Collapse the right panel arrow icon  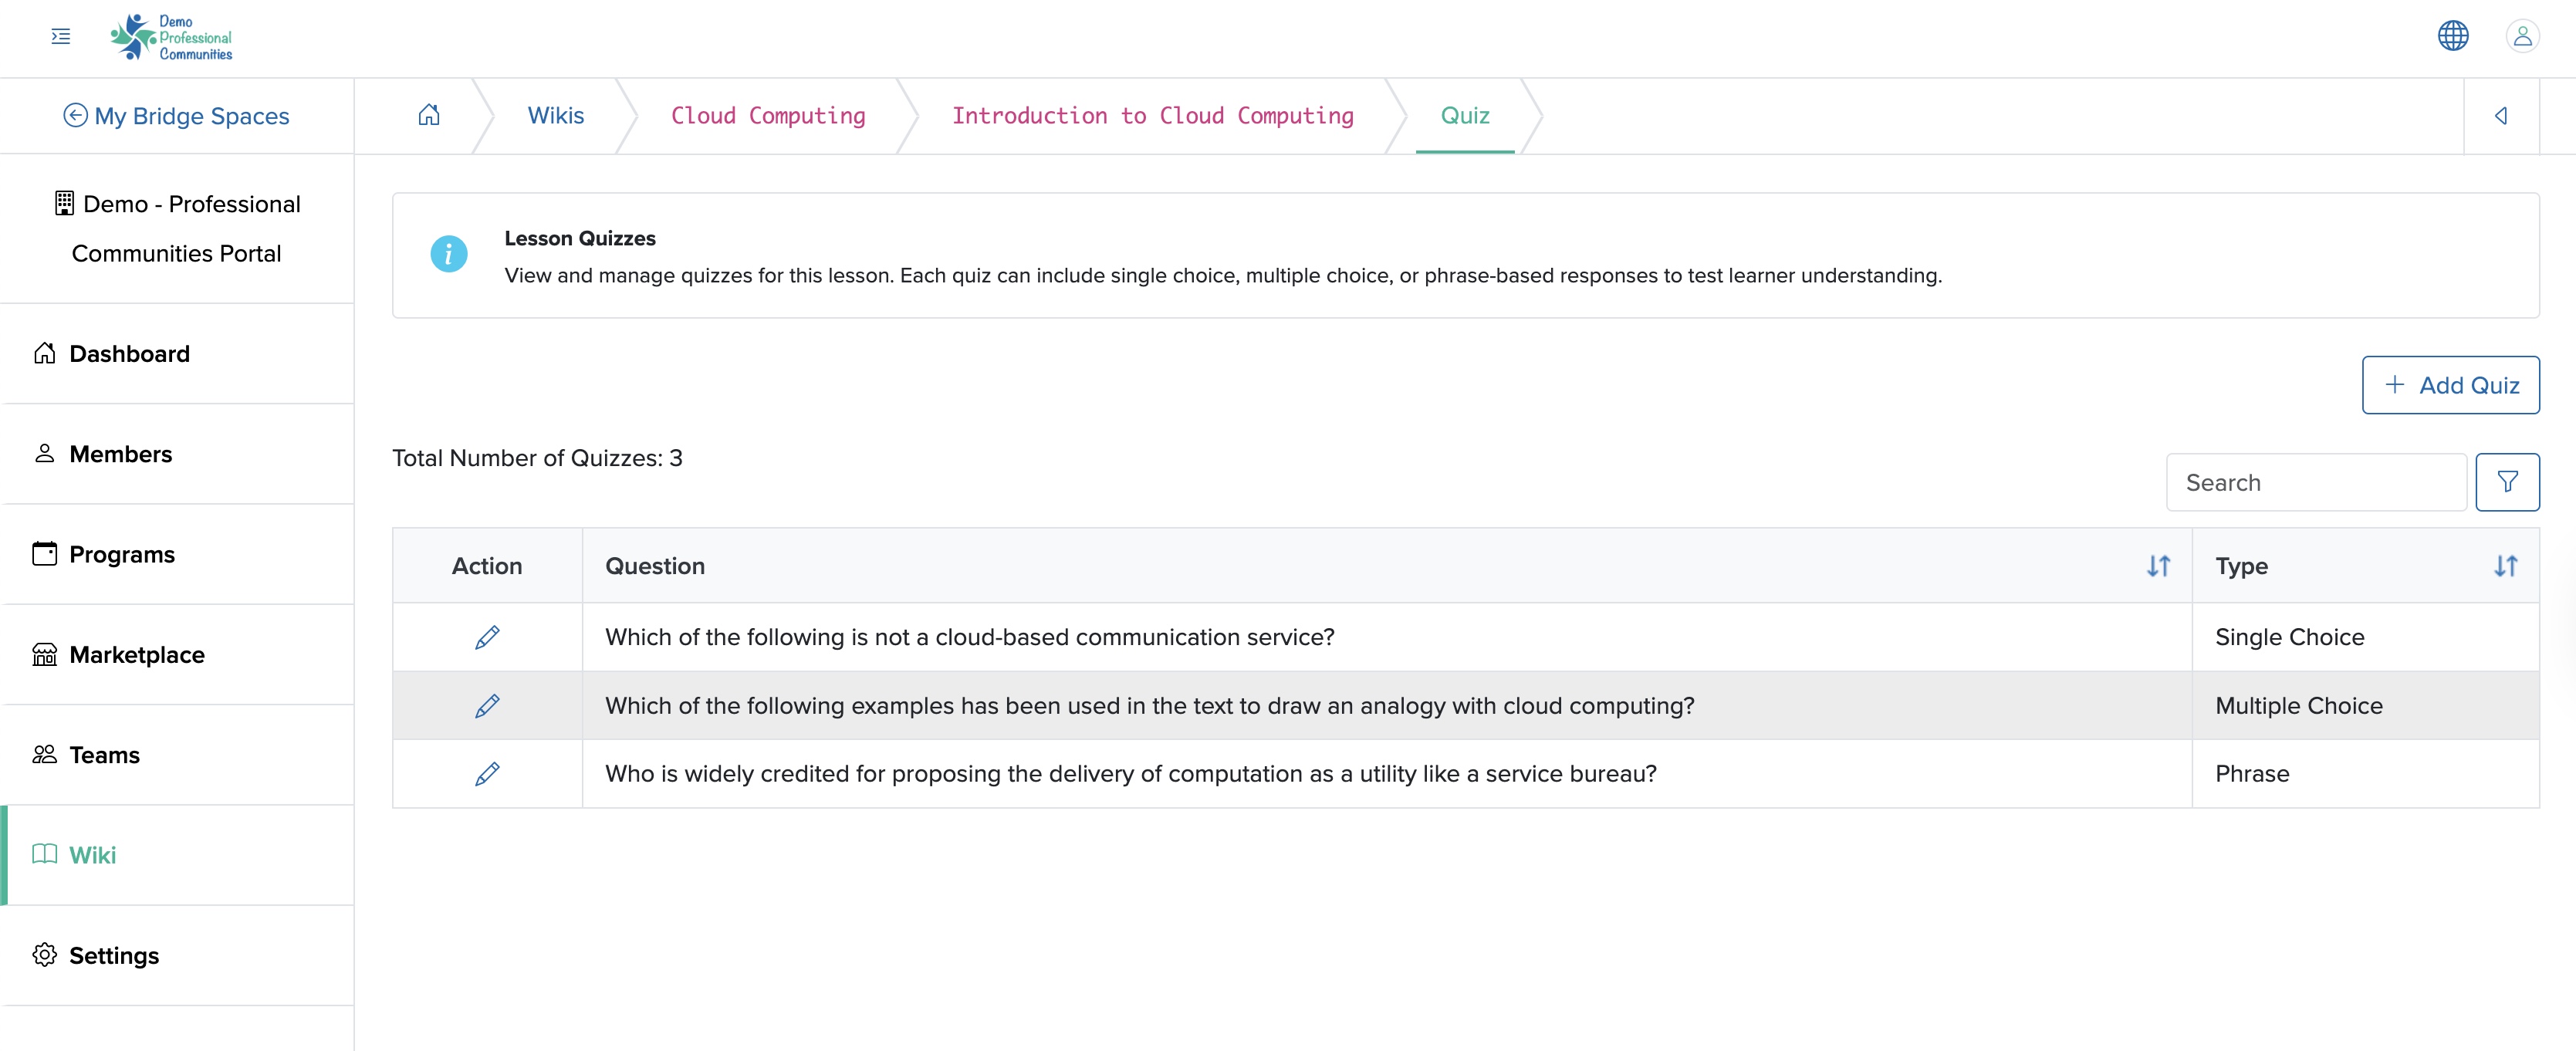point(2500,116)
